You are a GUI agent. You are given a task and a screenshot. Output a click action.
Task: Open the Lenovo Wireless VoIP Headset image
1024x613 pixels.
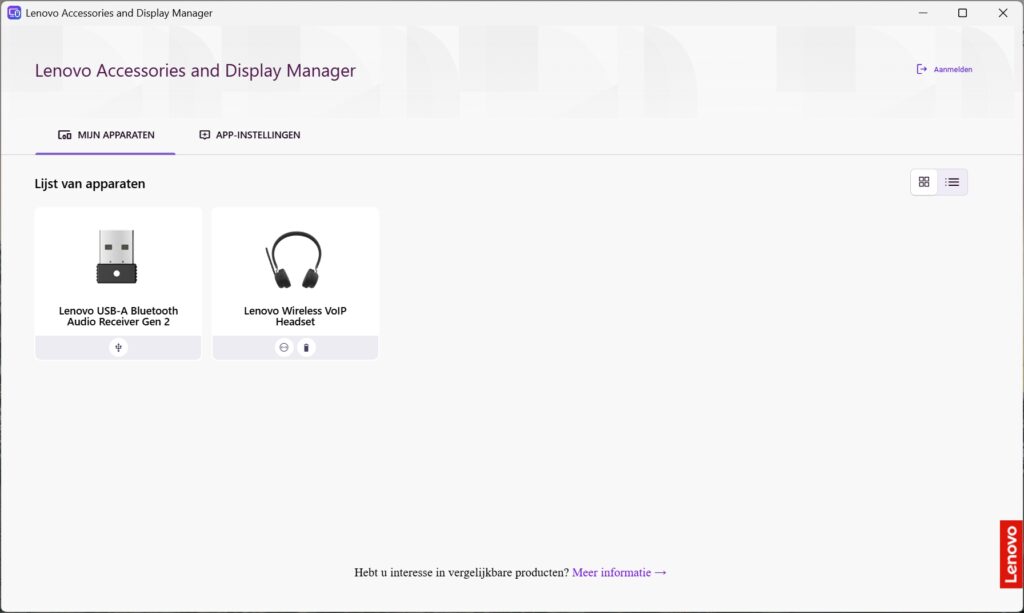pyautogui.click(x=294, y=260)
